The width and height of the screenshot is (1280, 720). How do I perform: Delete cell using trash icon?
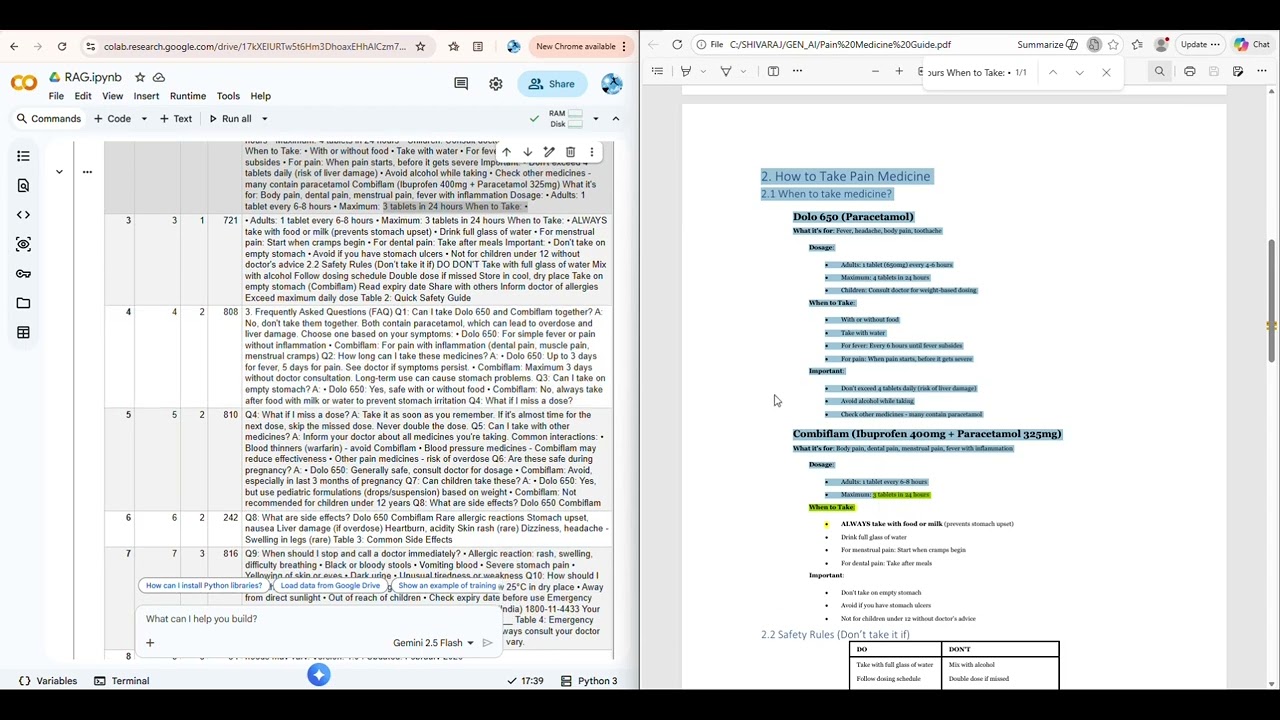[x=570, y=152]
